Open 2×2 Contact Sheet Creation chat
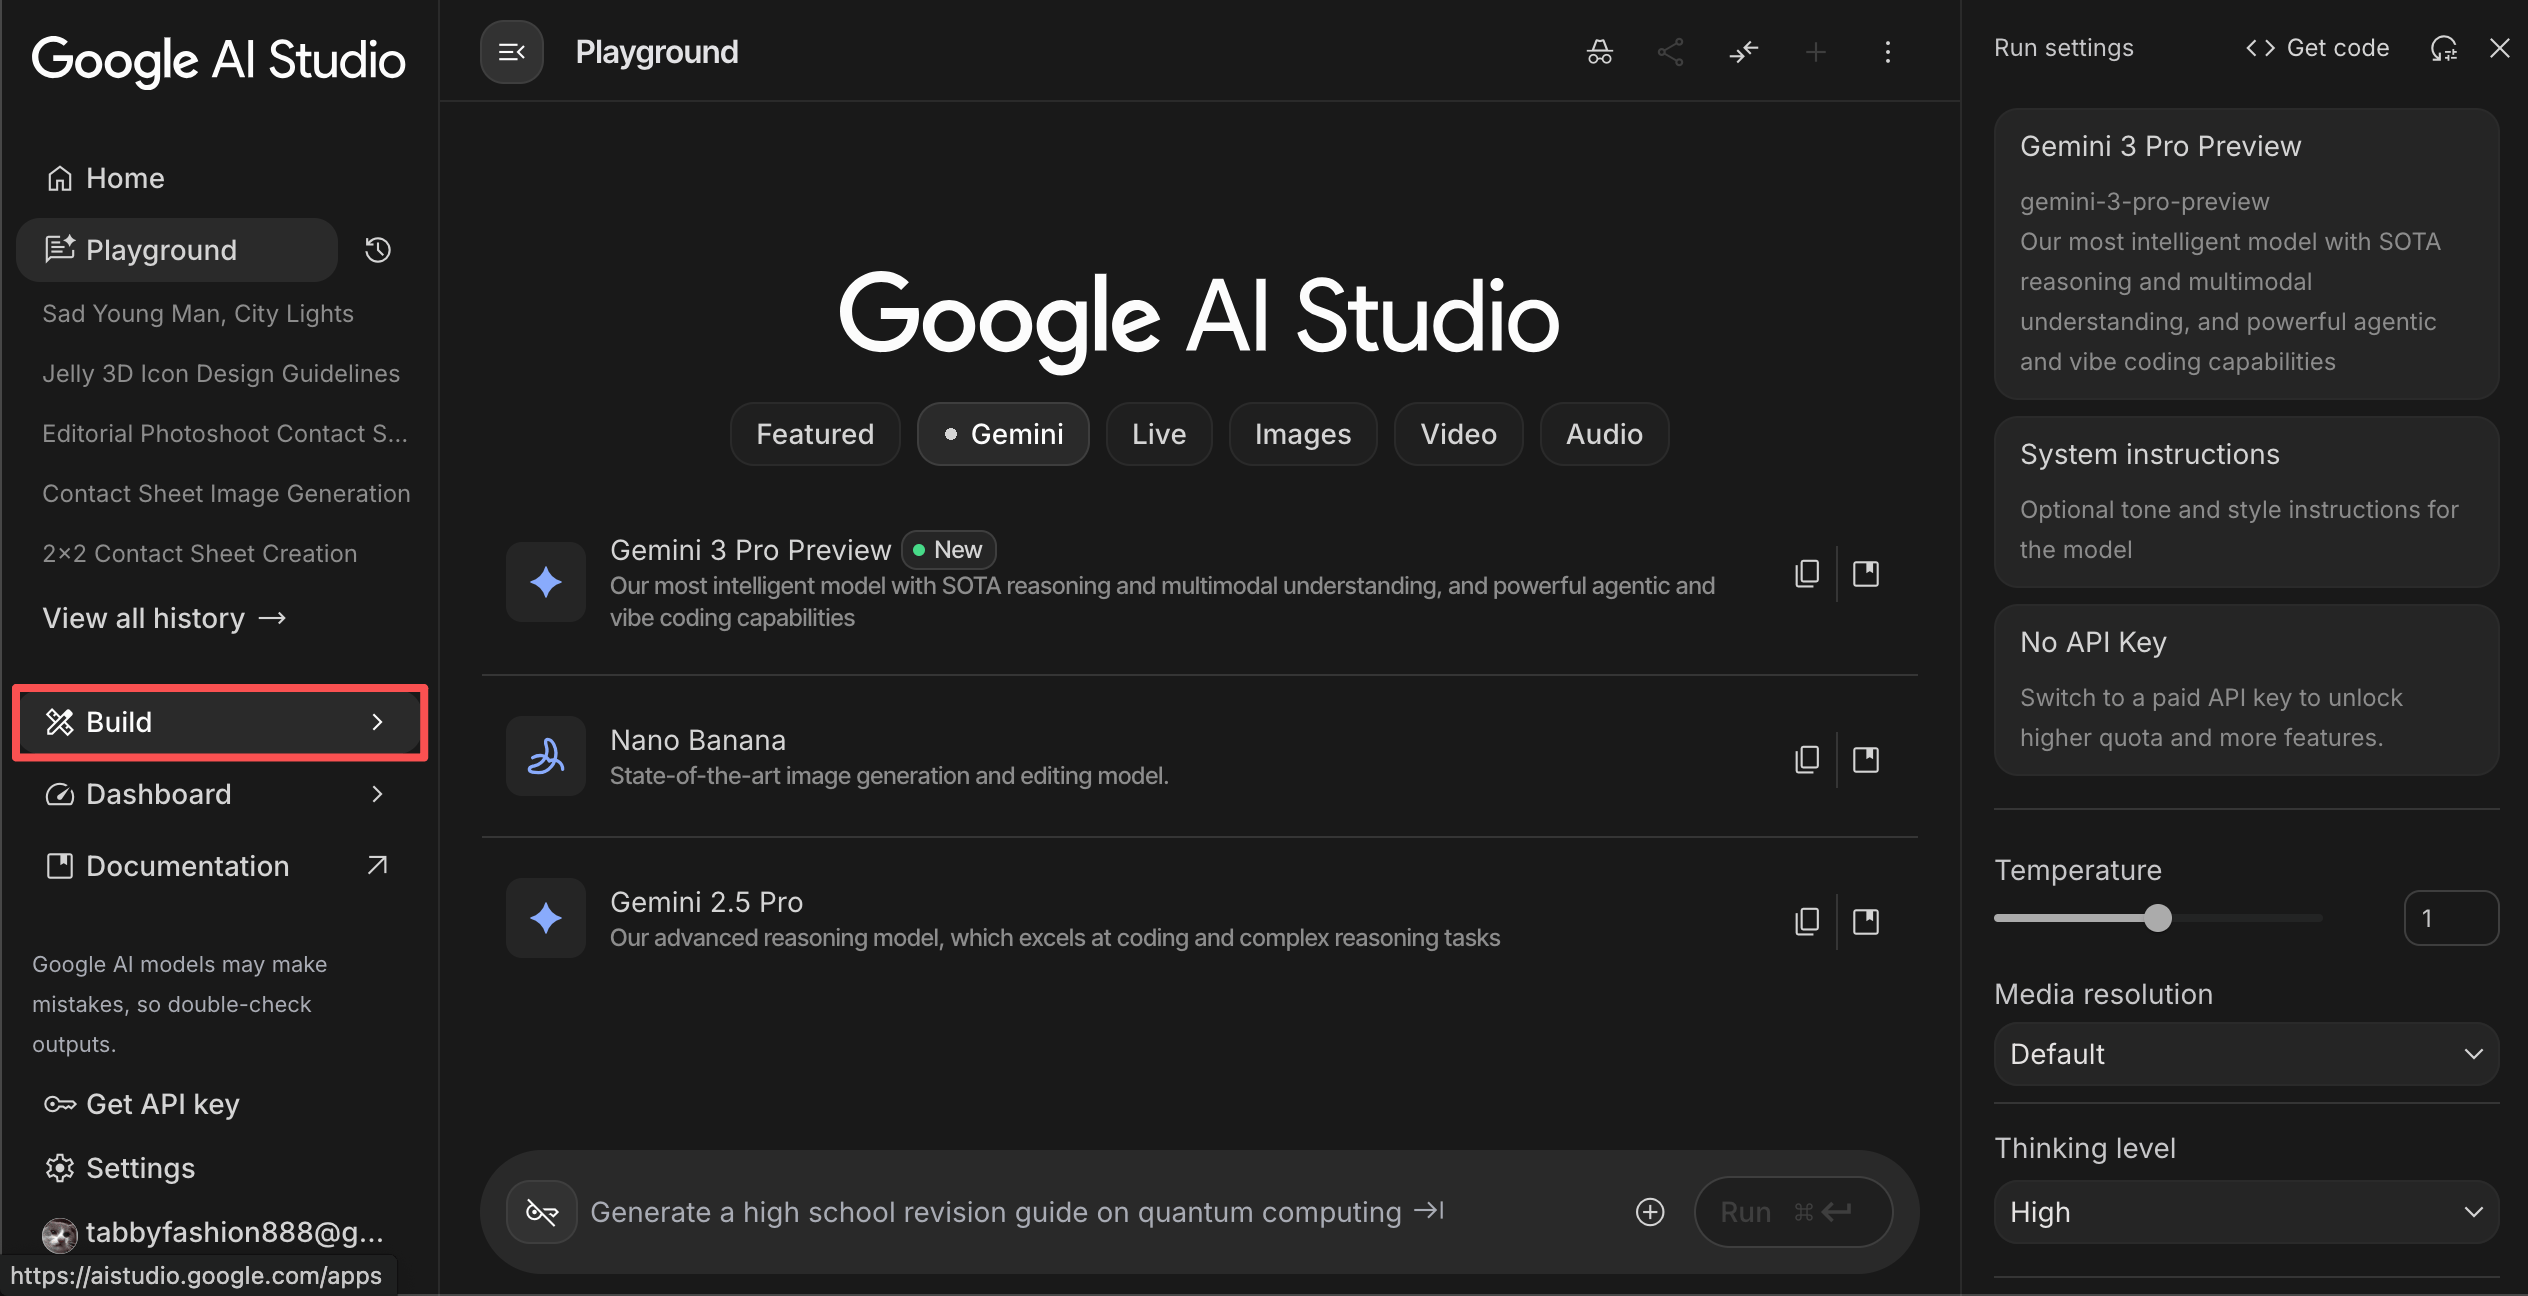The height and width of the screenshot is (1296, 2528). coord(200,554)
